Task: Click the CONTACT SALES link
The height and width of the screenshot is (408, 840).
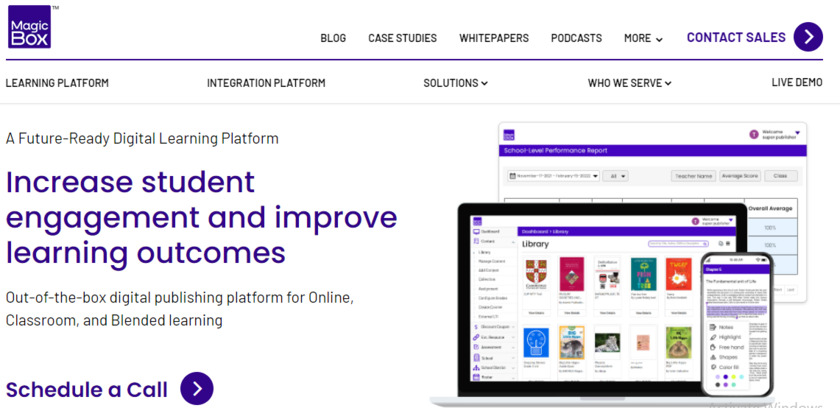Action: coord(736,37)
